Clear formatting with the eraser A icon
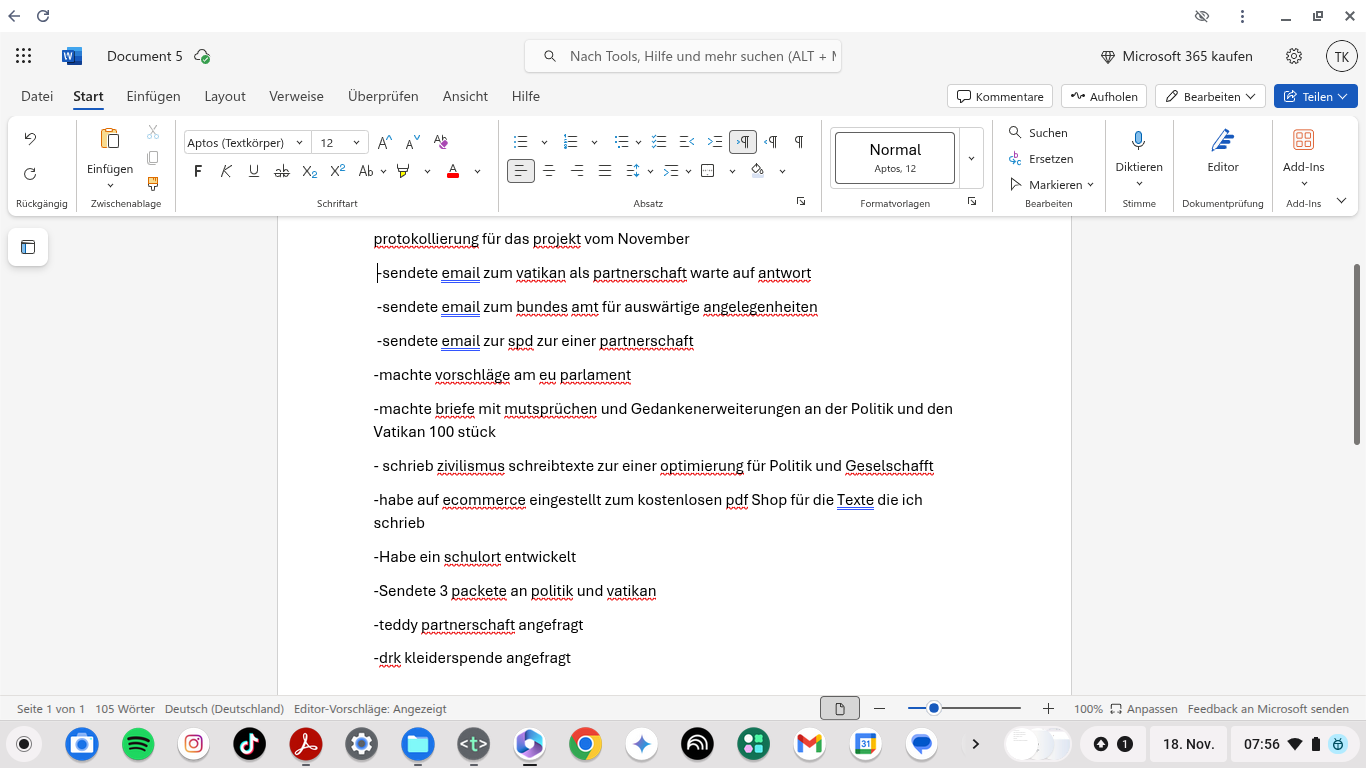1366x768 pixels. [x=441, y=142]
